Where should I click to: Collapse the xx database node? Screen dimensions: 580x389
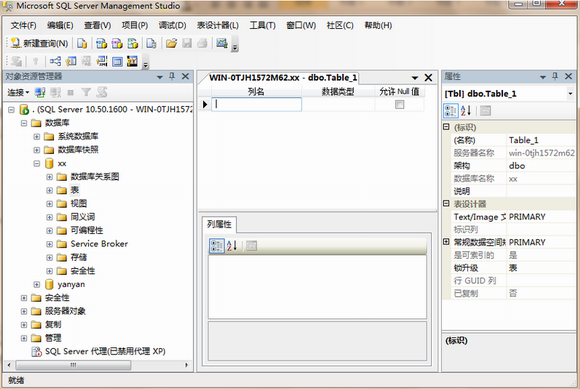click(36, 163)
